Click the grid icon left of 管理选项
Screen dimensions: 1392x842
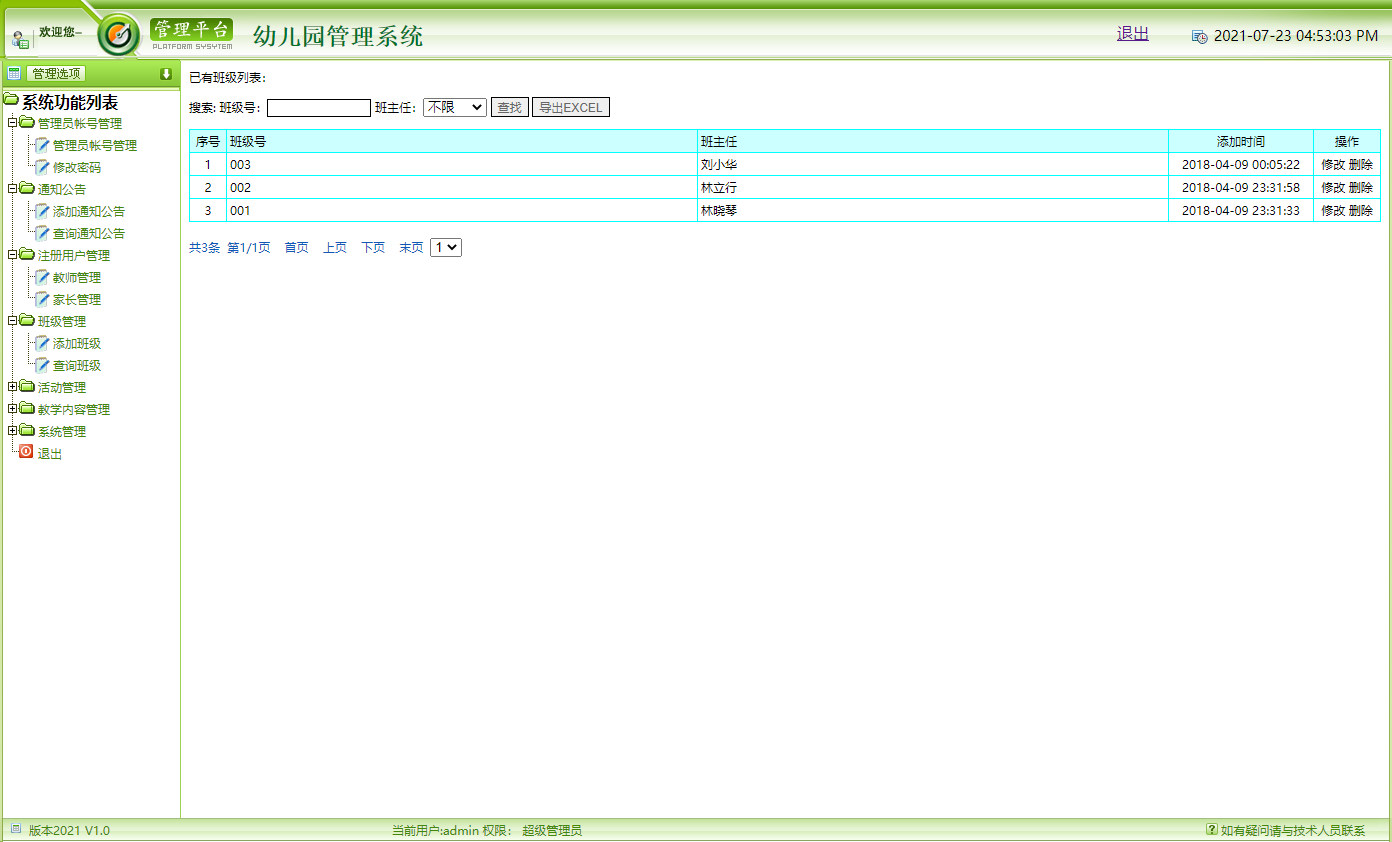[13, 72]
